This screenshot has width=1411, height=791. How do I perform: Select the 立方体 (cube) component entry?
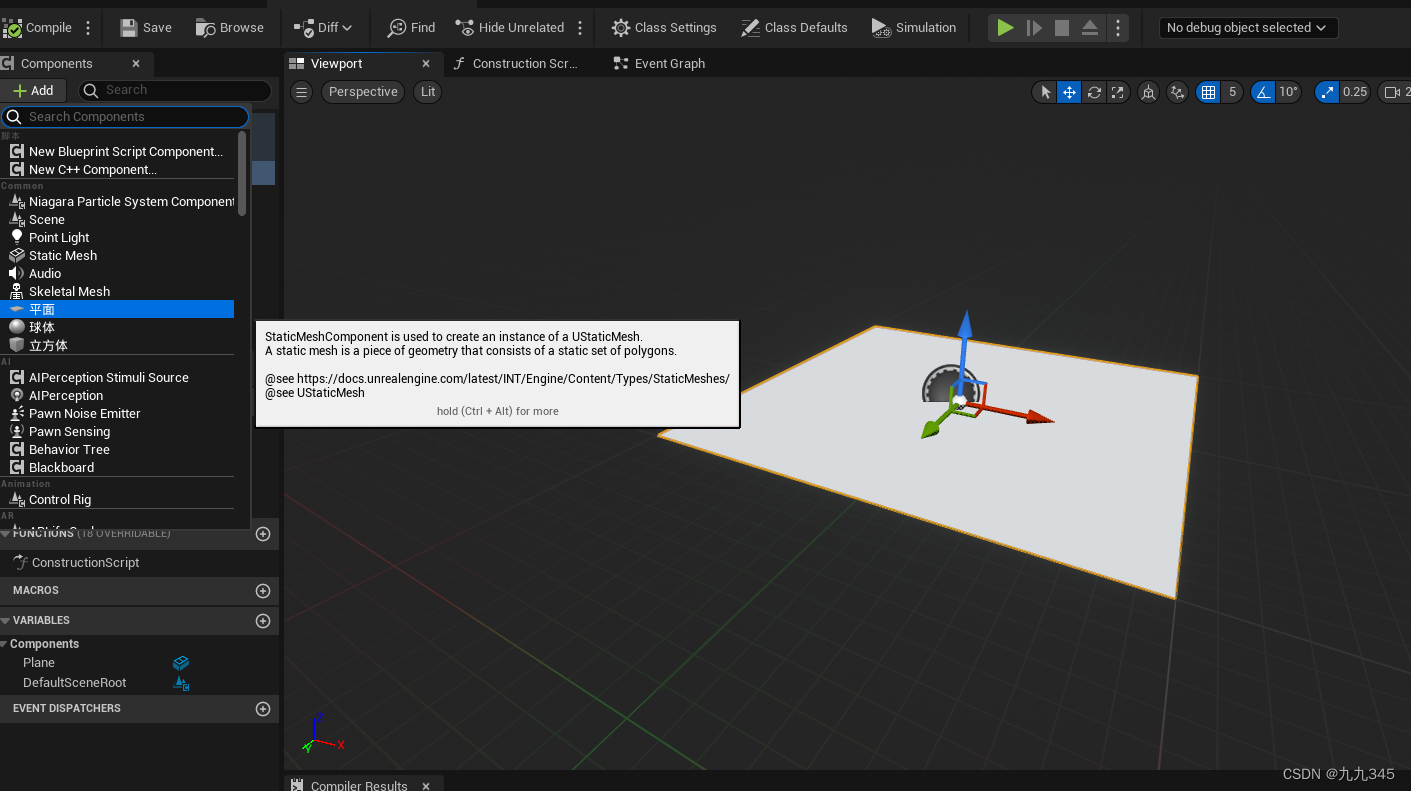pos(117,346)
